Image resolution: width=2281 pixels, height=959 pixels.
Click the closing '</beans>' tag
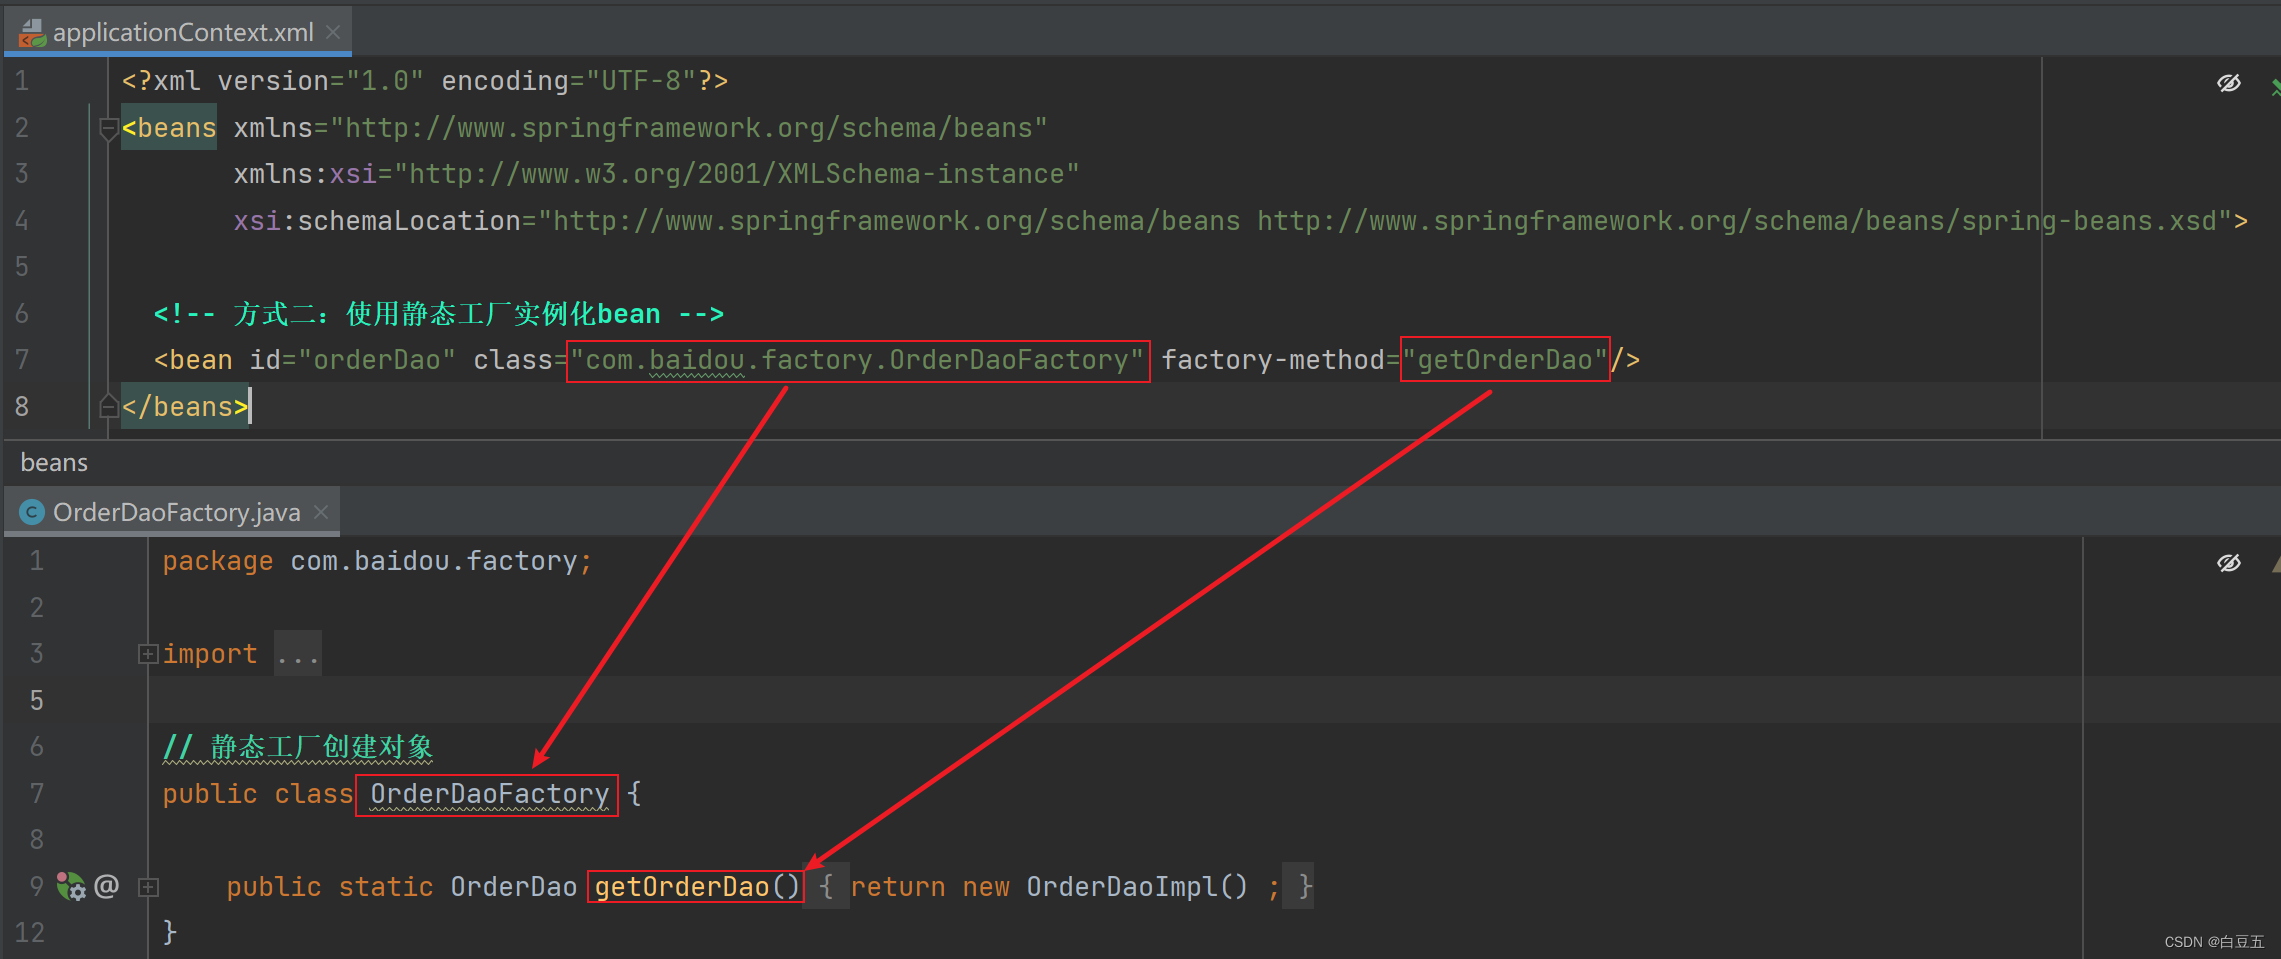185,407
